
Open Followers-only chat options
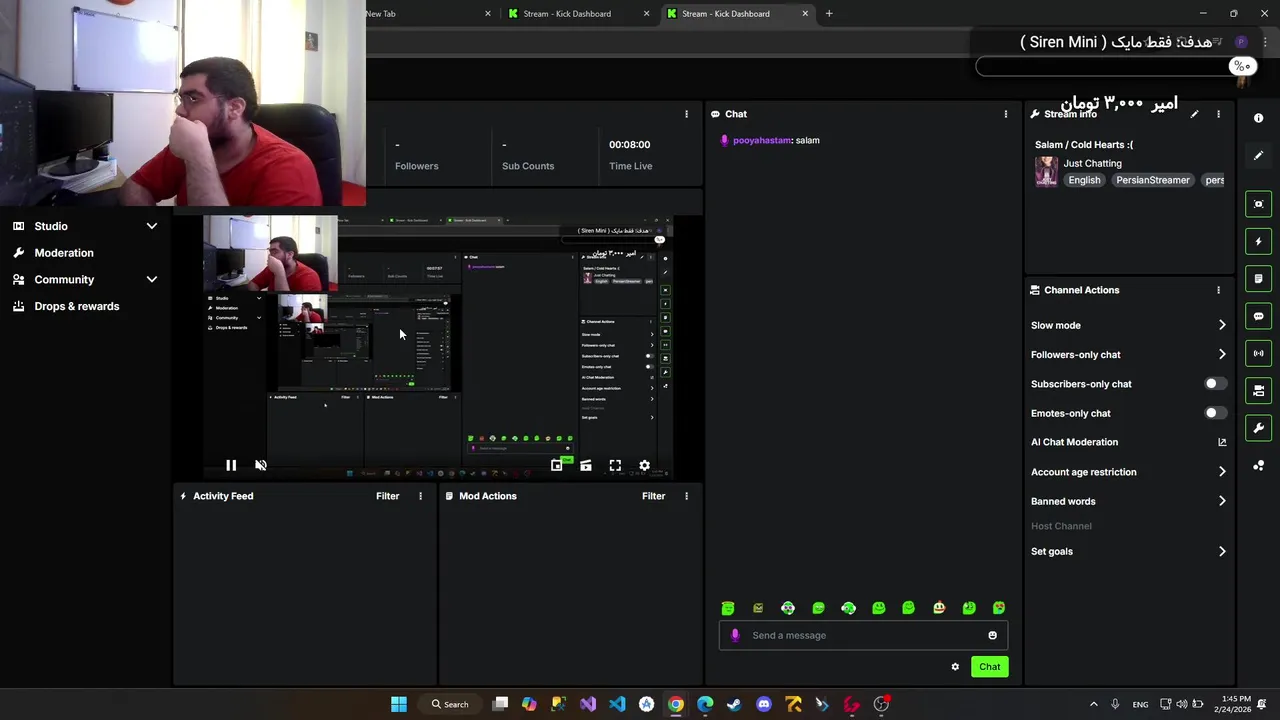(x=1128, y=355)
